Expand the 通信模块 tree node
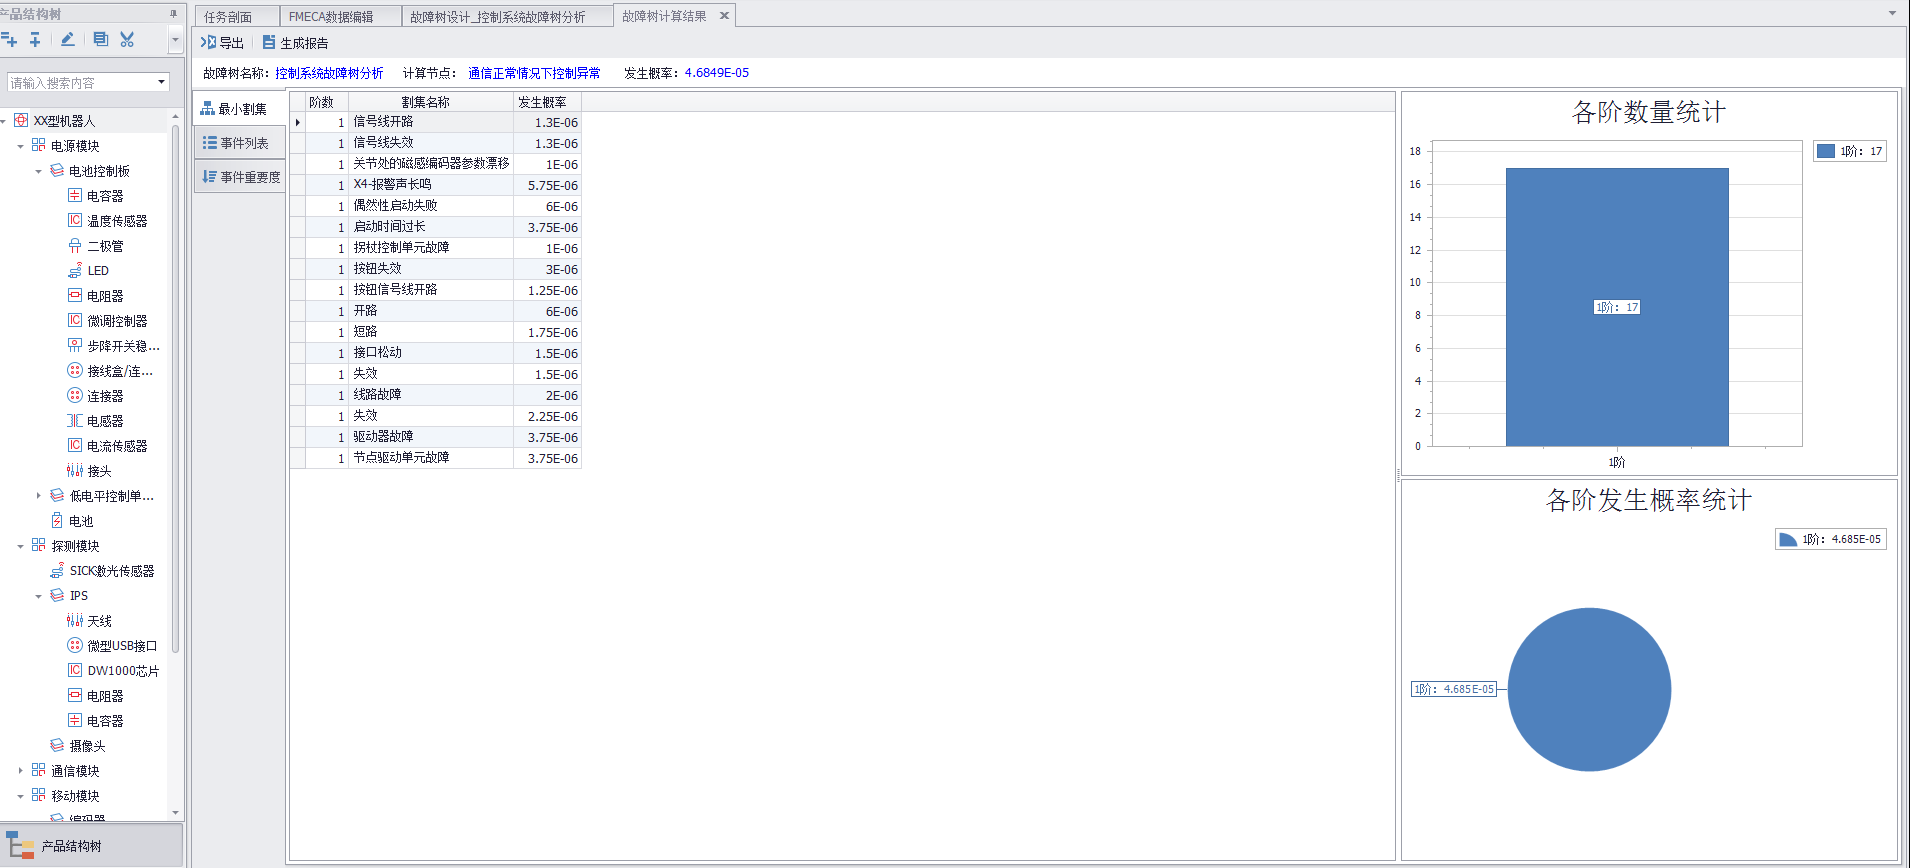Screen dimensions: 1910x868 click(x=20, y=771)
